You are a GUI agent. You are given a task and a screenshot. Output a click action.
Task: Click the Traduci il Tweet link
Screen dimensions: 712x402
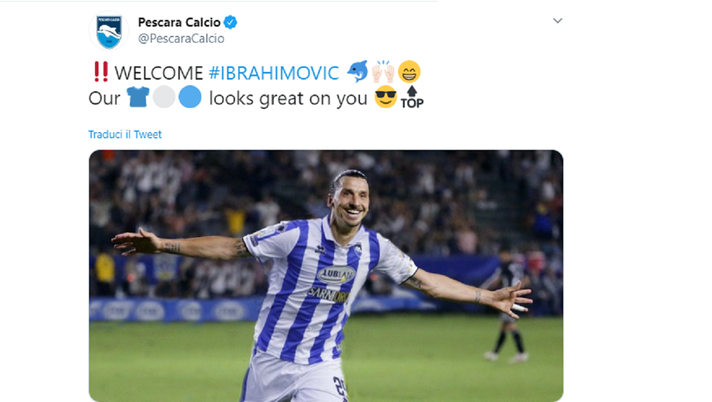pos(125,134)
